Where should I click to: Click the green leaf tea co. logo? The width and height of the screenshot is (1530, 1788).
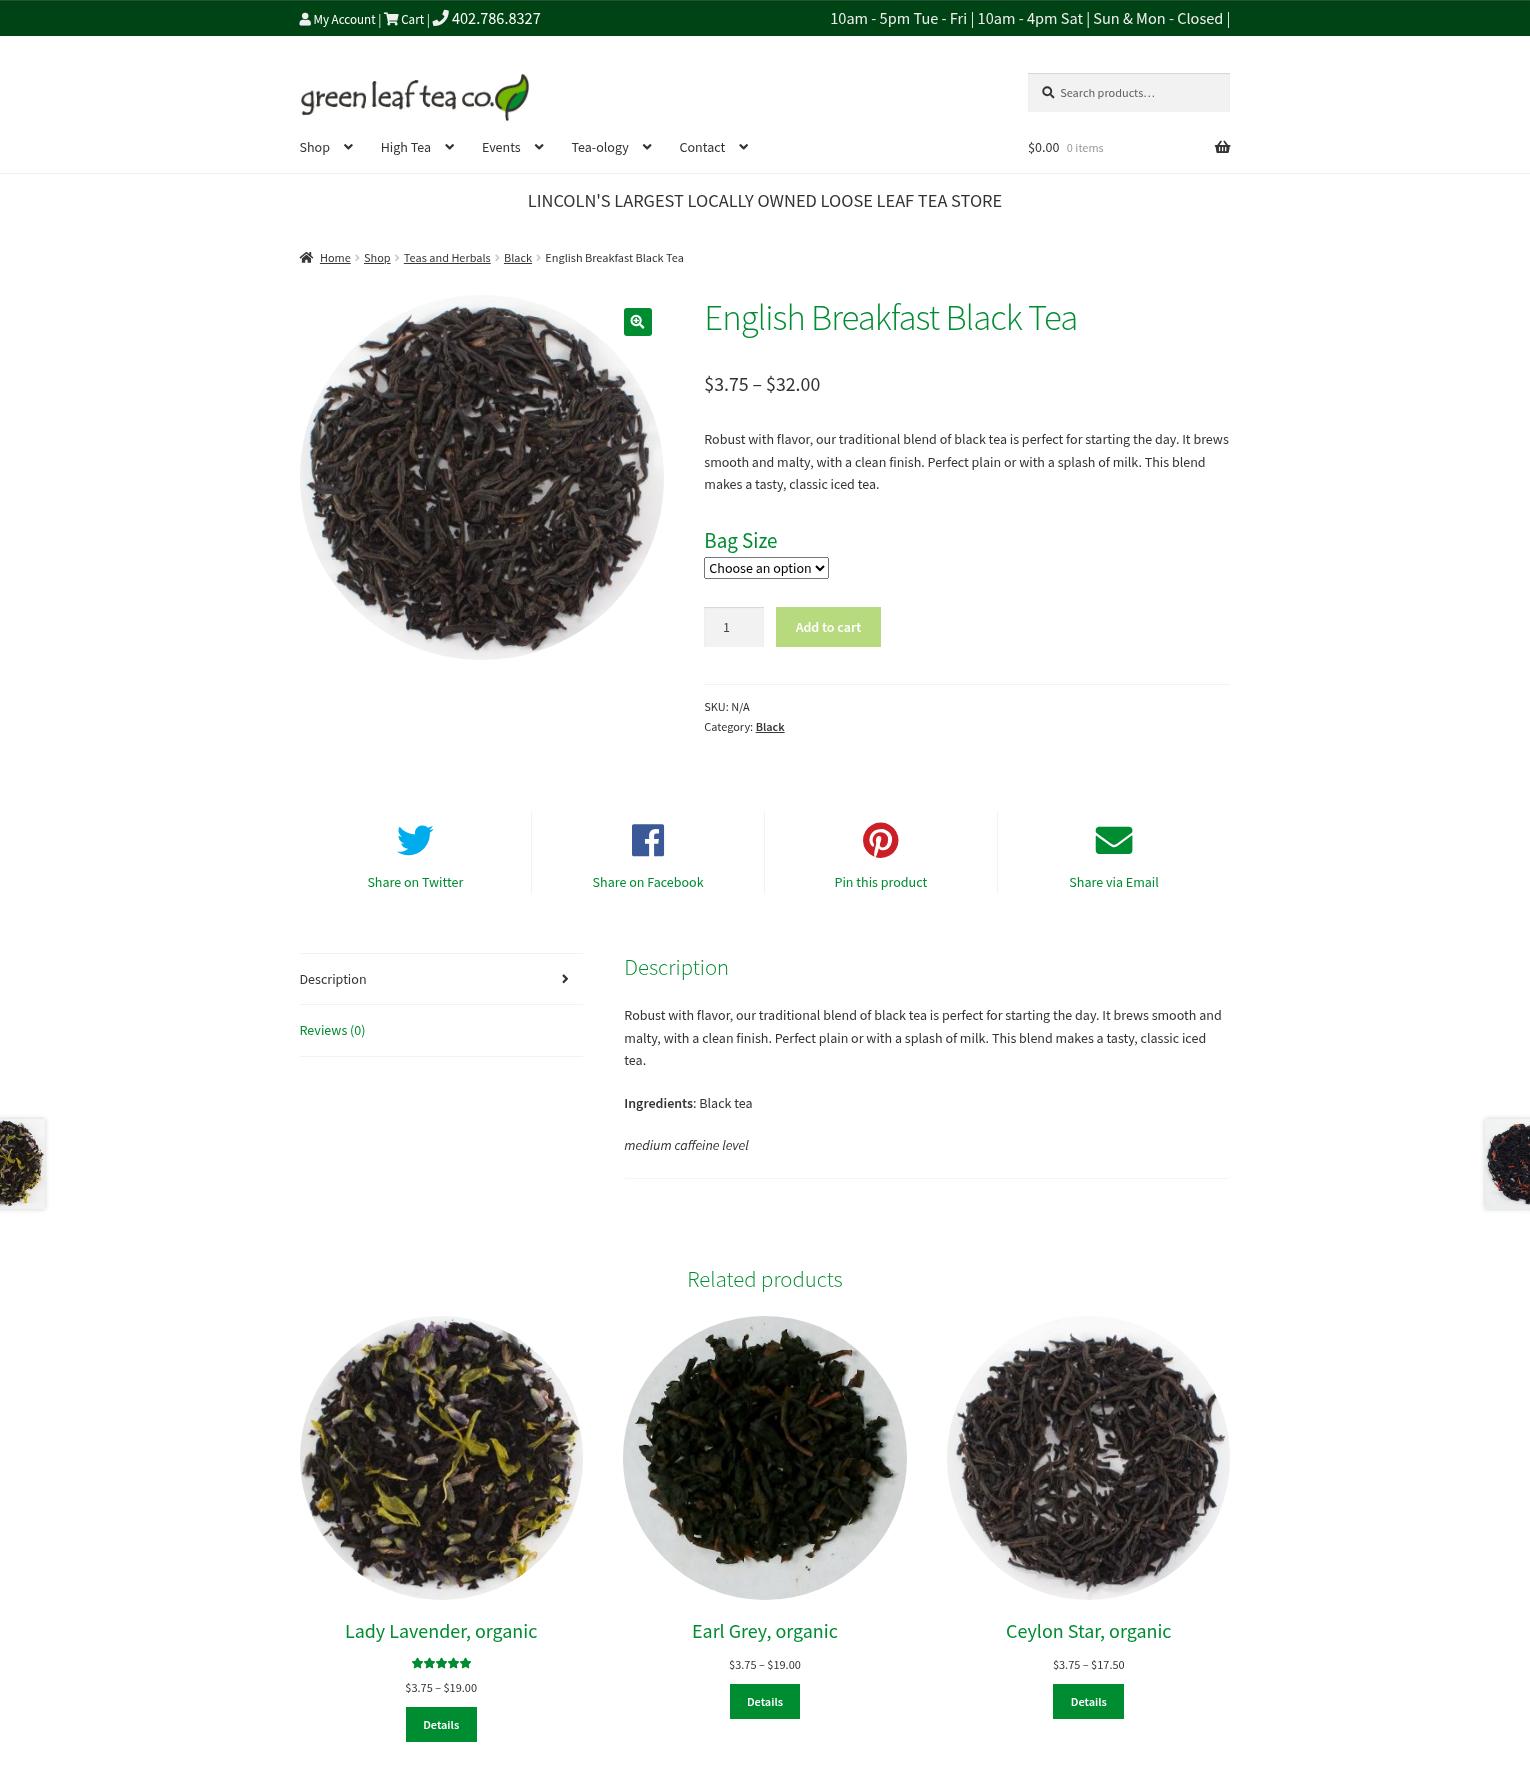(414, 97)
